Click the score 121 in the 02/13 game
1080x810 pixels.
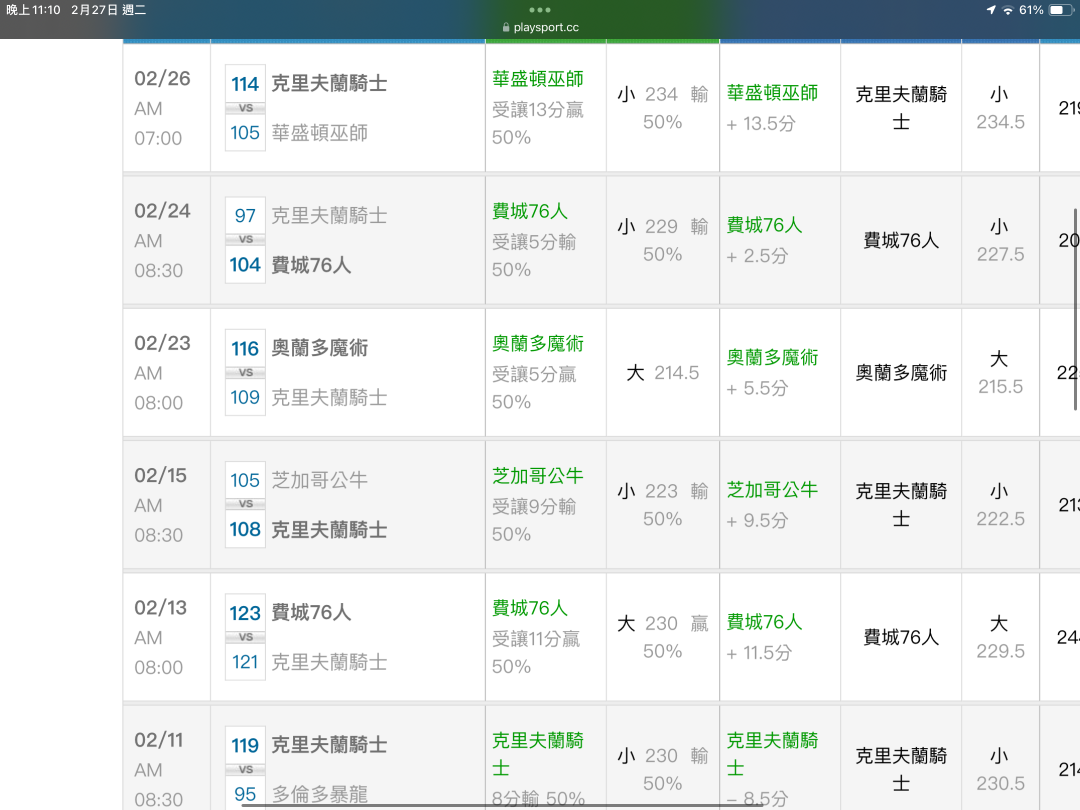click(245, 662)
